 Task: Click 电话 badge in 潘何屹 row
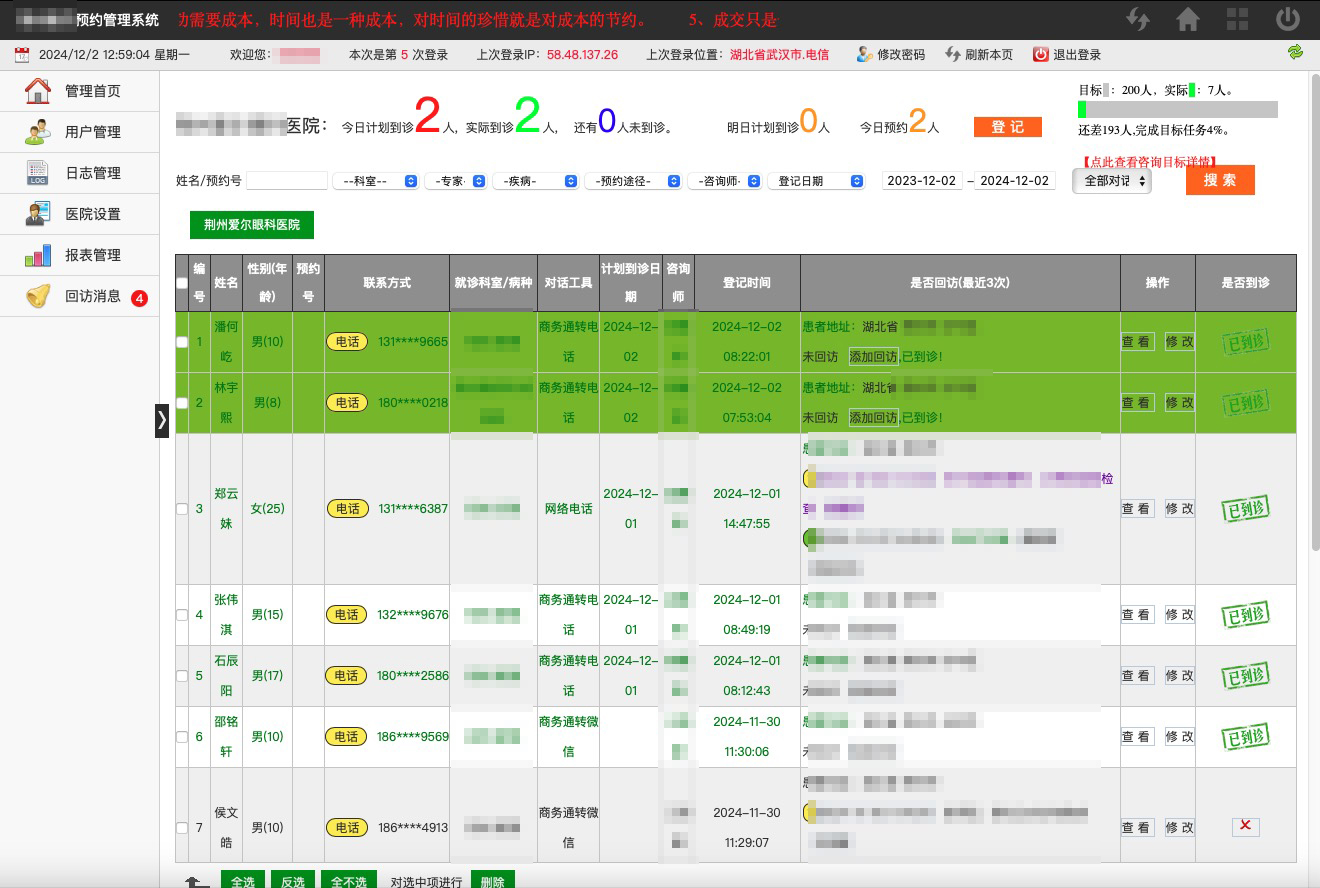347,342
